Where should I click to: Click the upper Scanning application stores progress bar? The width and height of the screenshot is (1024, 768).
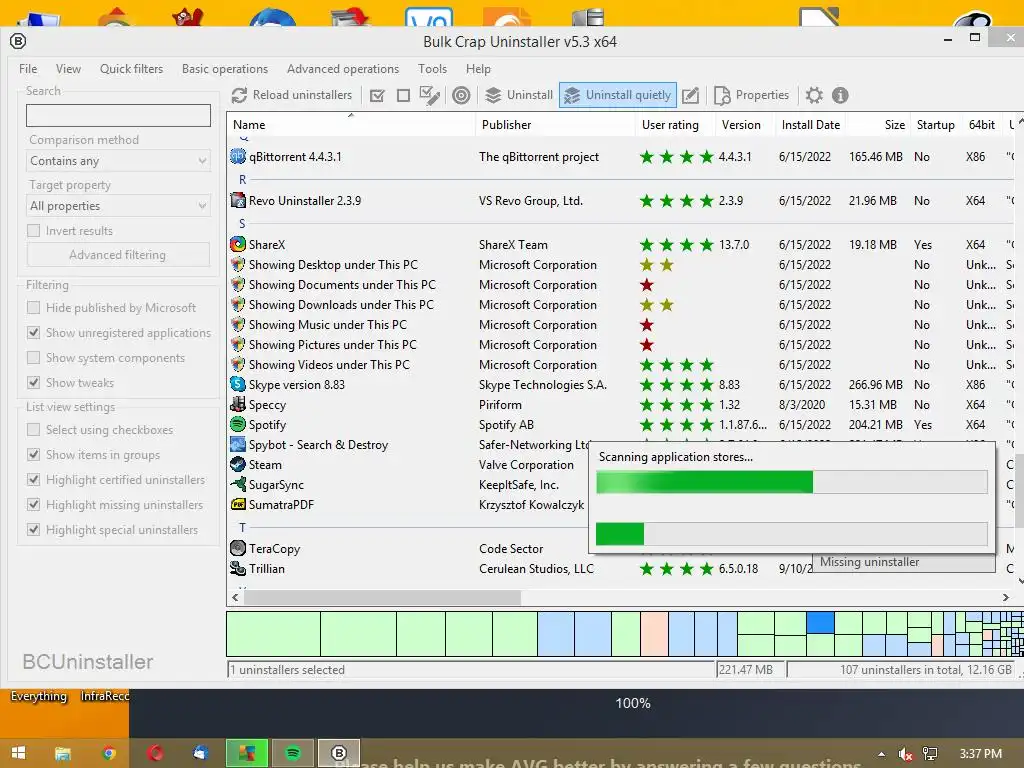792,483
